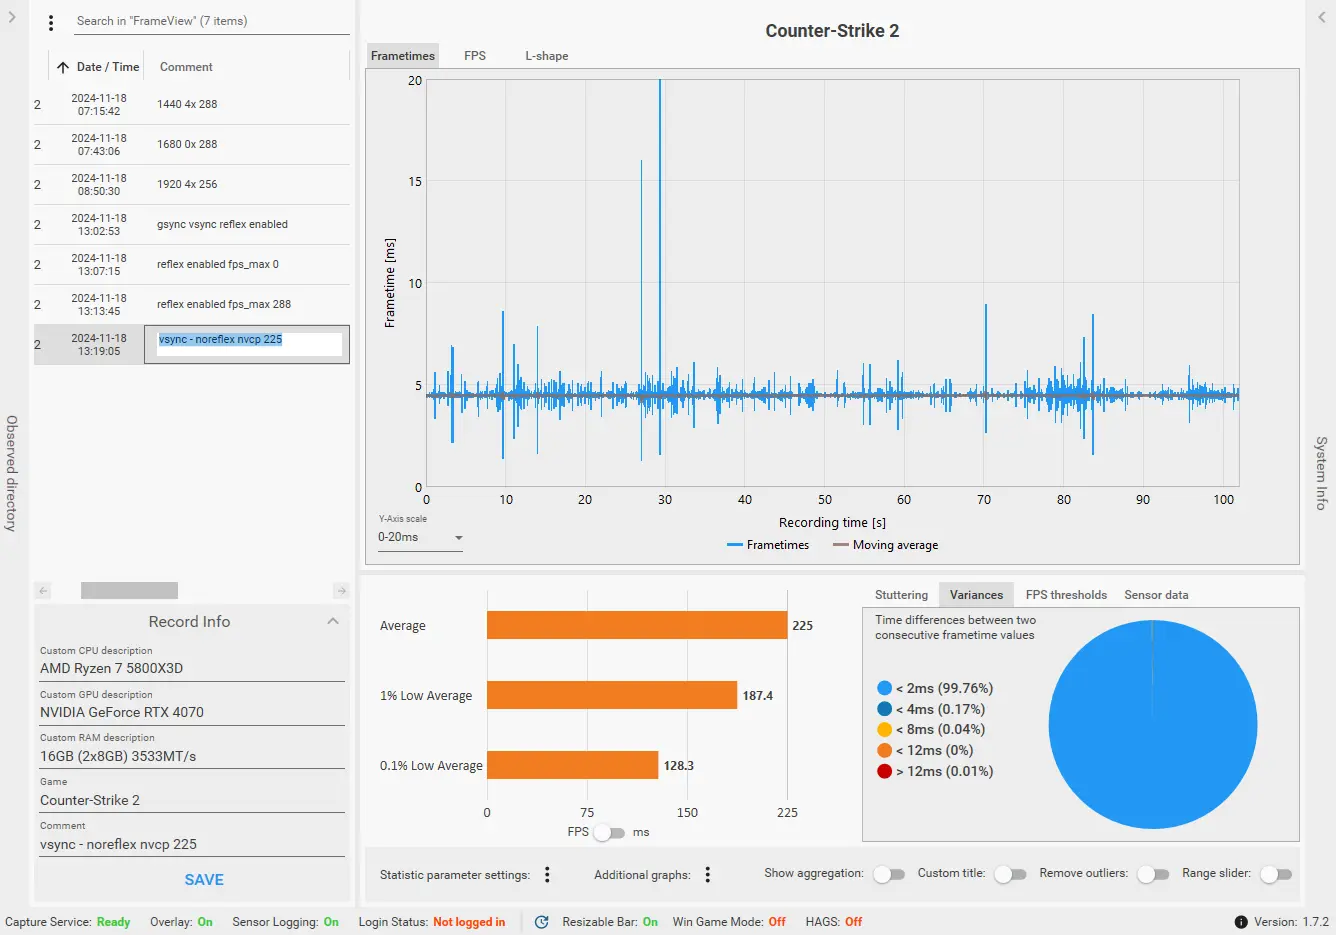Viewport: 1336px width, 935px height.
Task: Click the Overlay "On" status
Action: [x=205, y=922]
